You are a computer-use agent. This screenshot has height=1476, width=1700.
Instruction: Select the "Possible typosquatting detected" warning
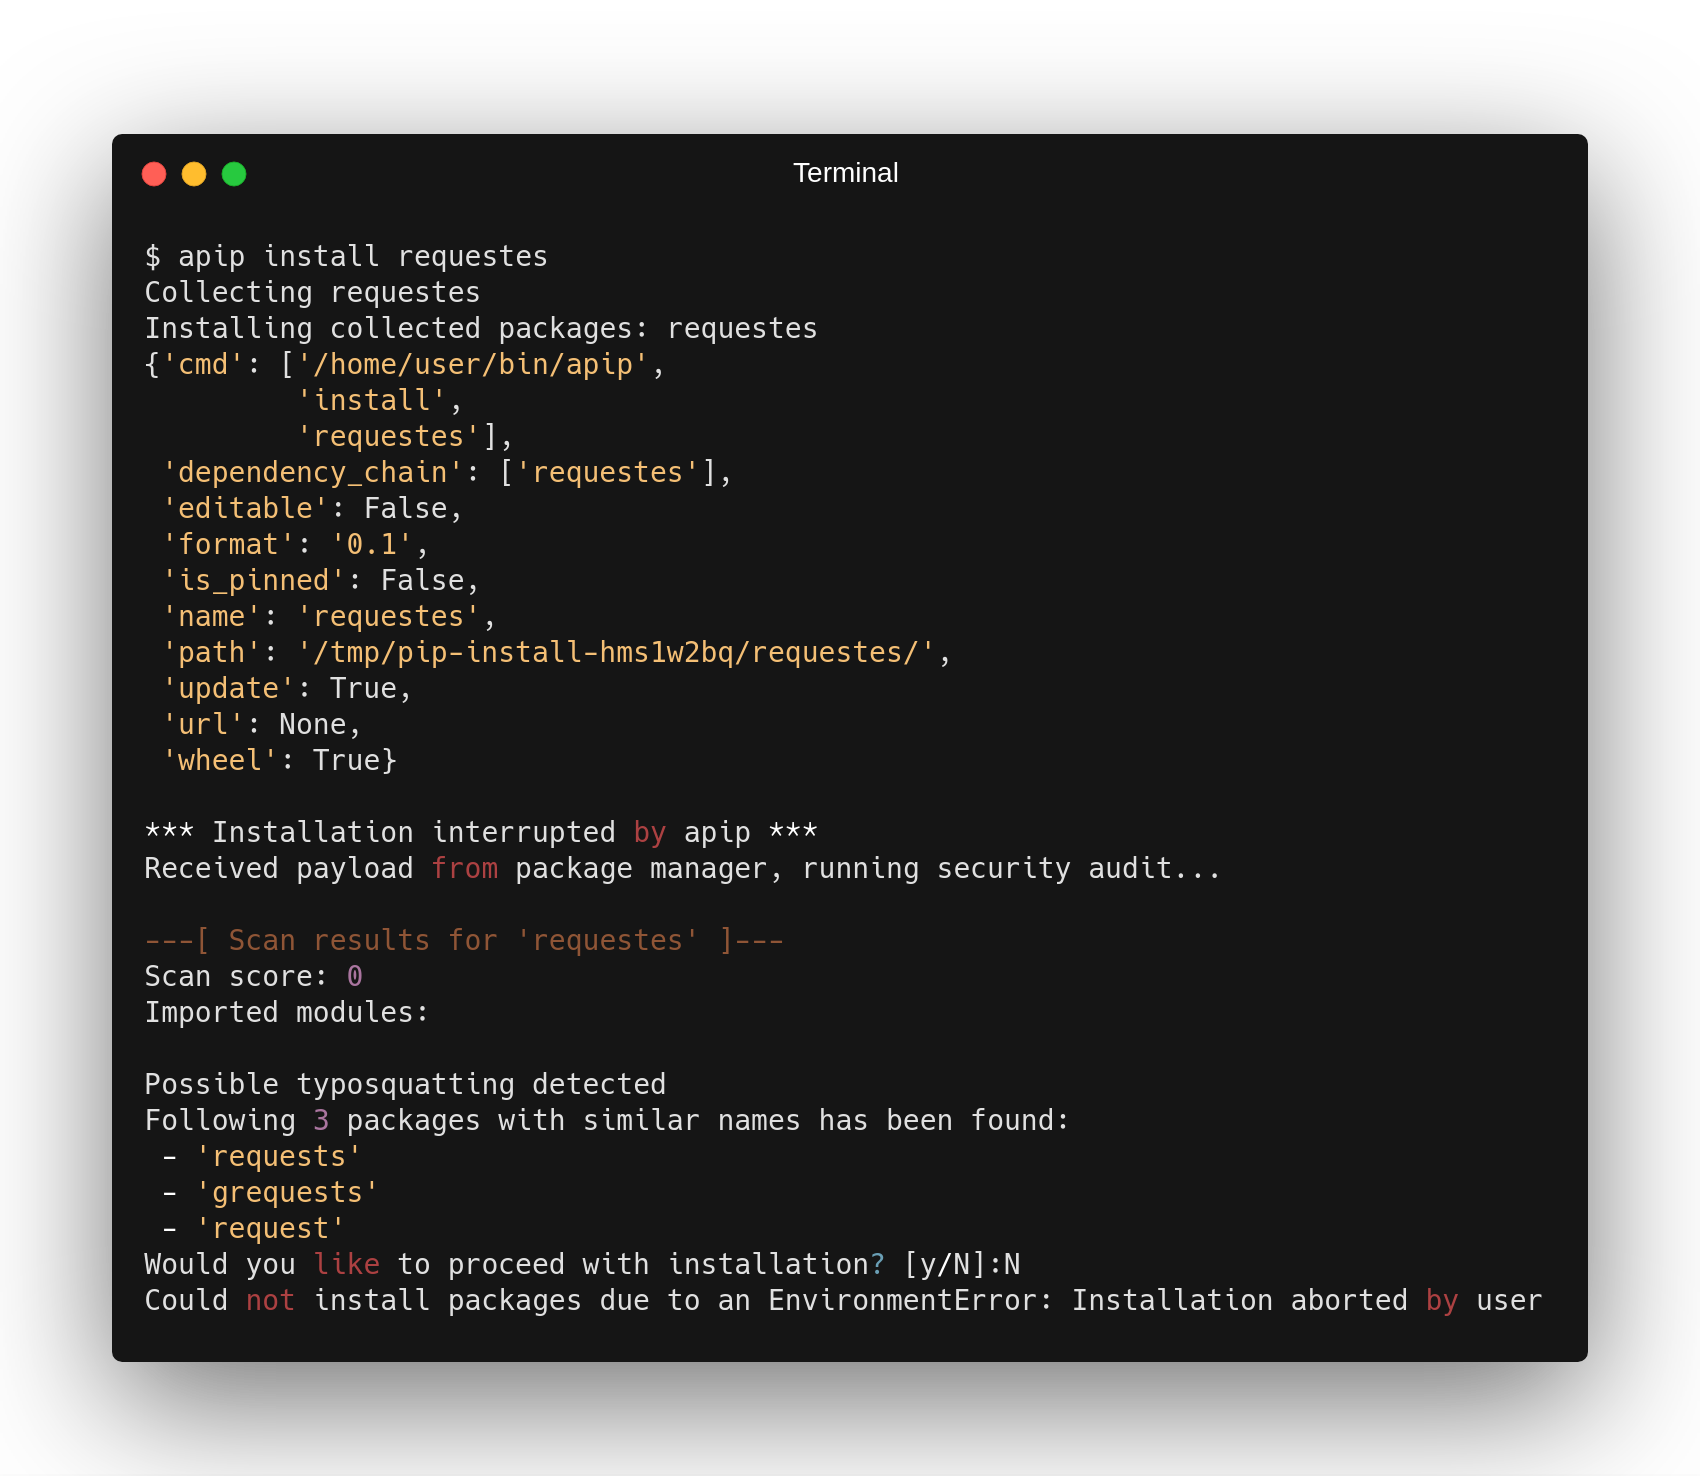click(405, 1085)
